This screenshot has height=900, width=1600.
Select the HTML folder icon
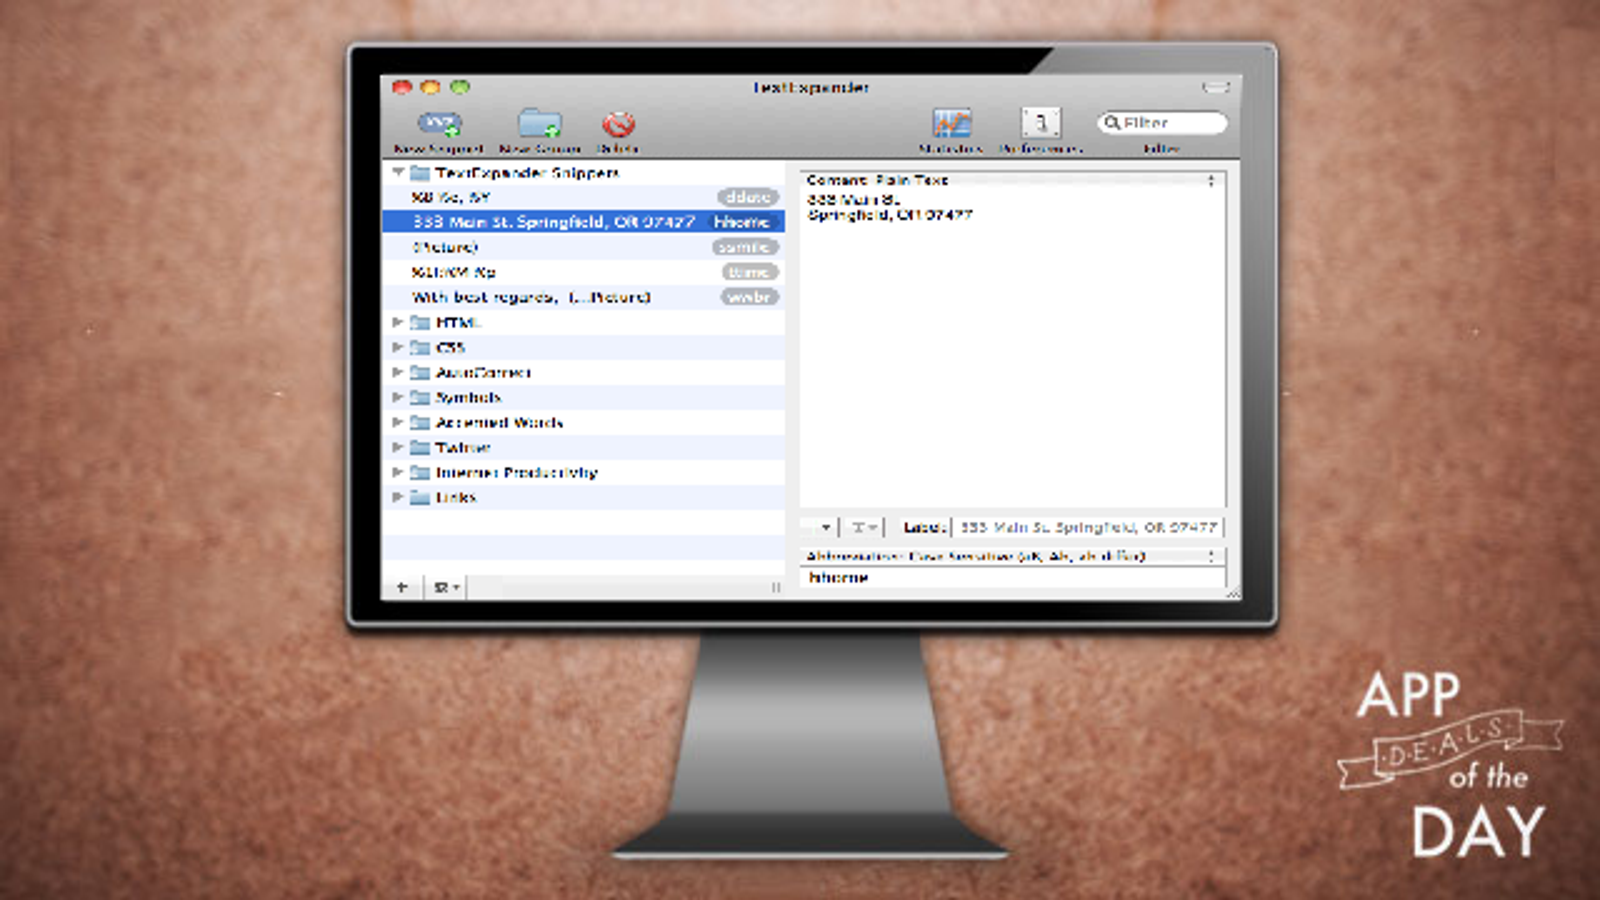(420, 322)
